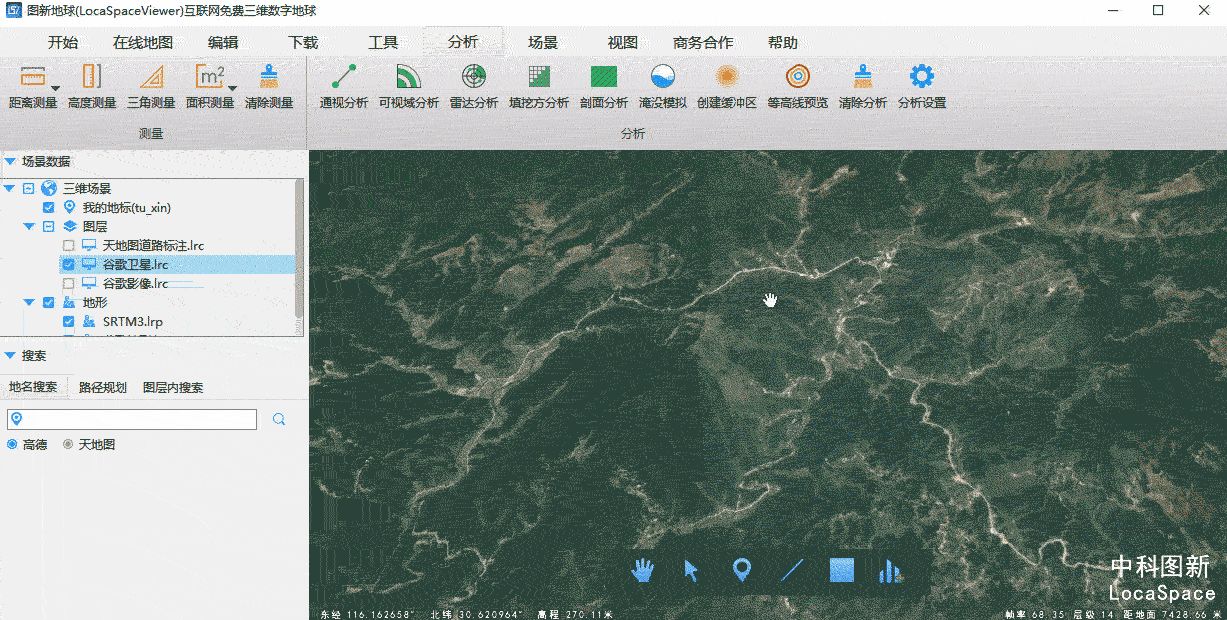Open the 商务合作 ribbon tab
Viewport: 1227px width, 620px height.
(x=703, y=43)
